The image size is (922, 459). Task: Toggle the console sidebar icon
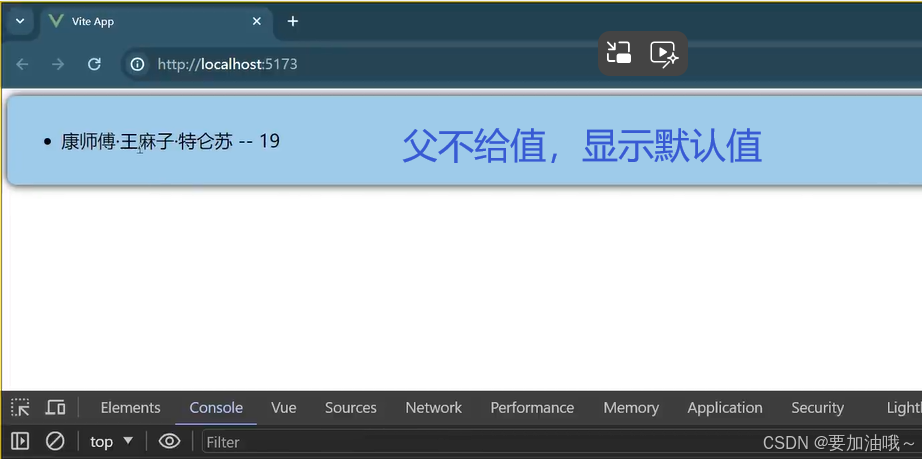tap(21, 441)
